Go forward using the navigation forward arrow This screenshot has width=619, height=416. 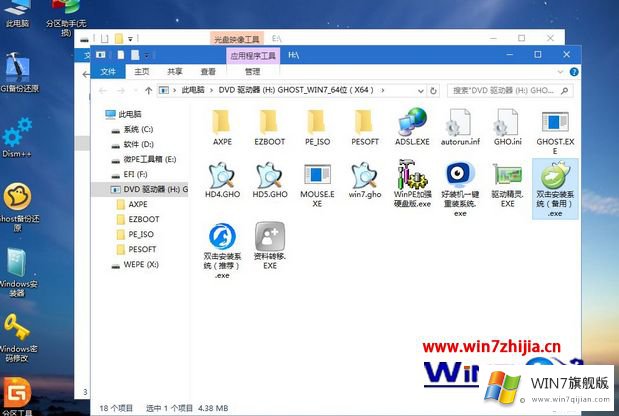point(121,90)
